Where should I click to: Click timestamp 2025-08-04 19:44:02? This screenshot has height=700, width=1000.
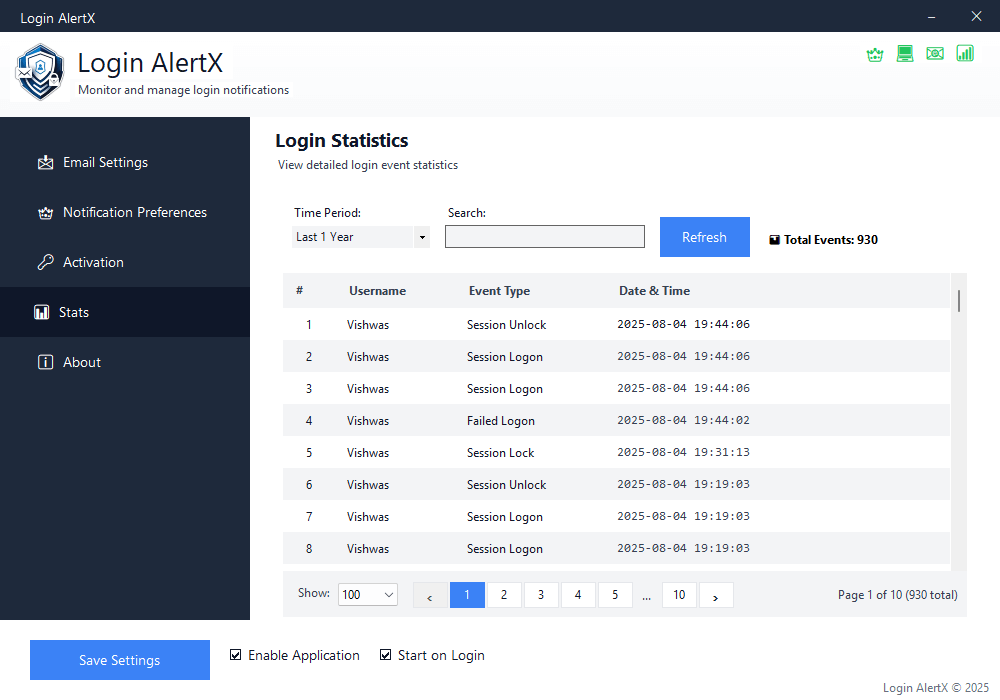[683, 420]
